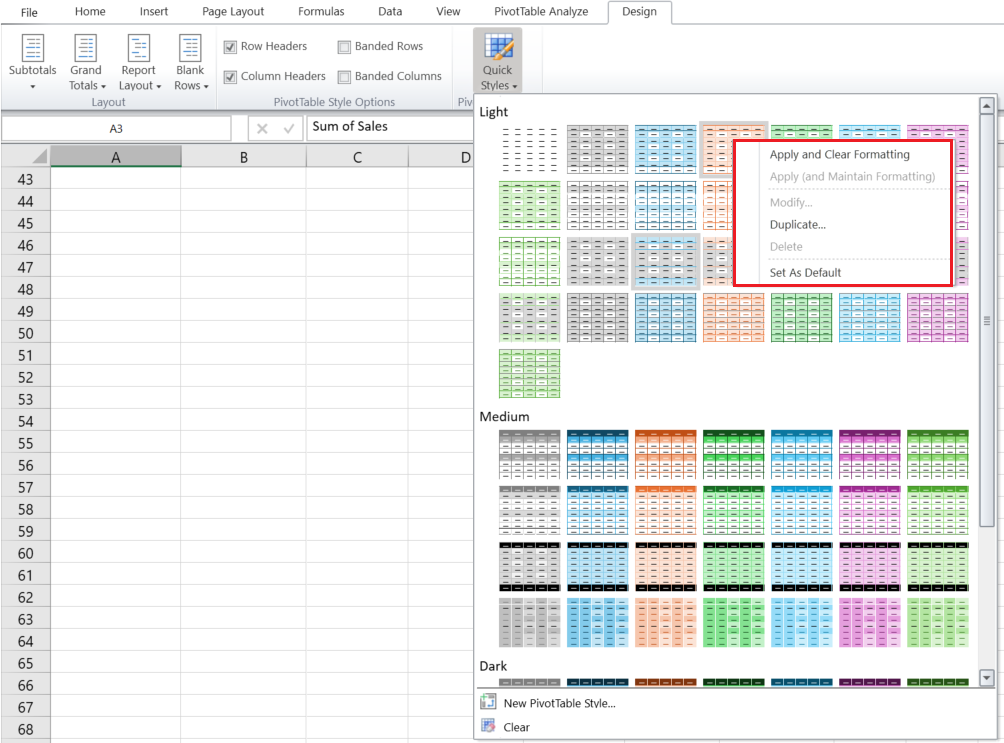
Task: Select column C header
Action: pos(357,157)
